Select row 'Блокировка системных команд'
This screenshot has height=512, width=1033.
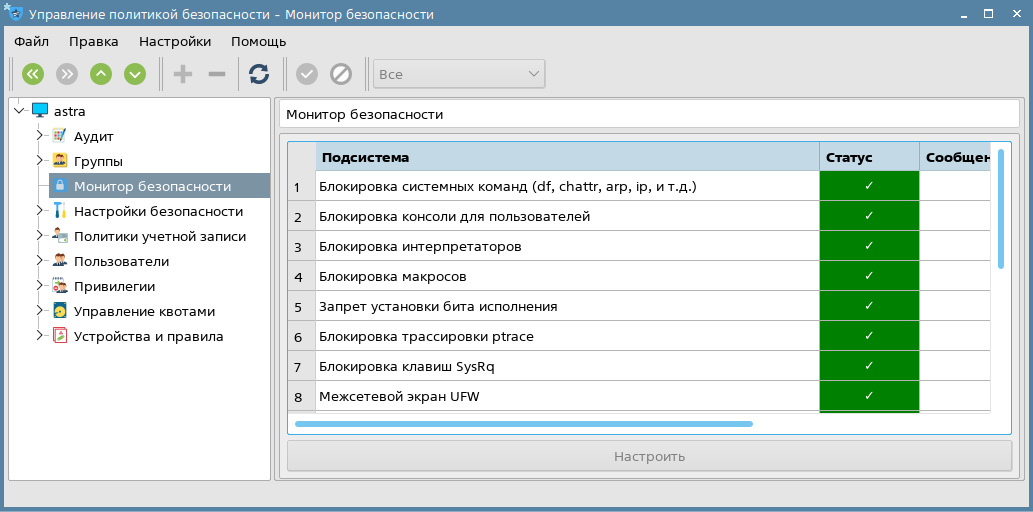567,186
